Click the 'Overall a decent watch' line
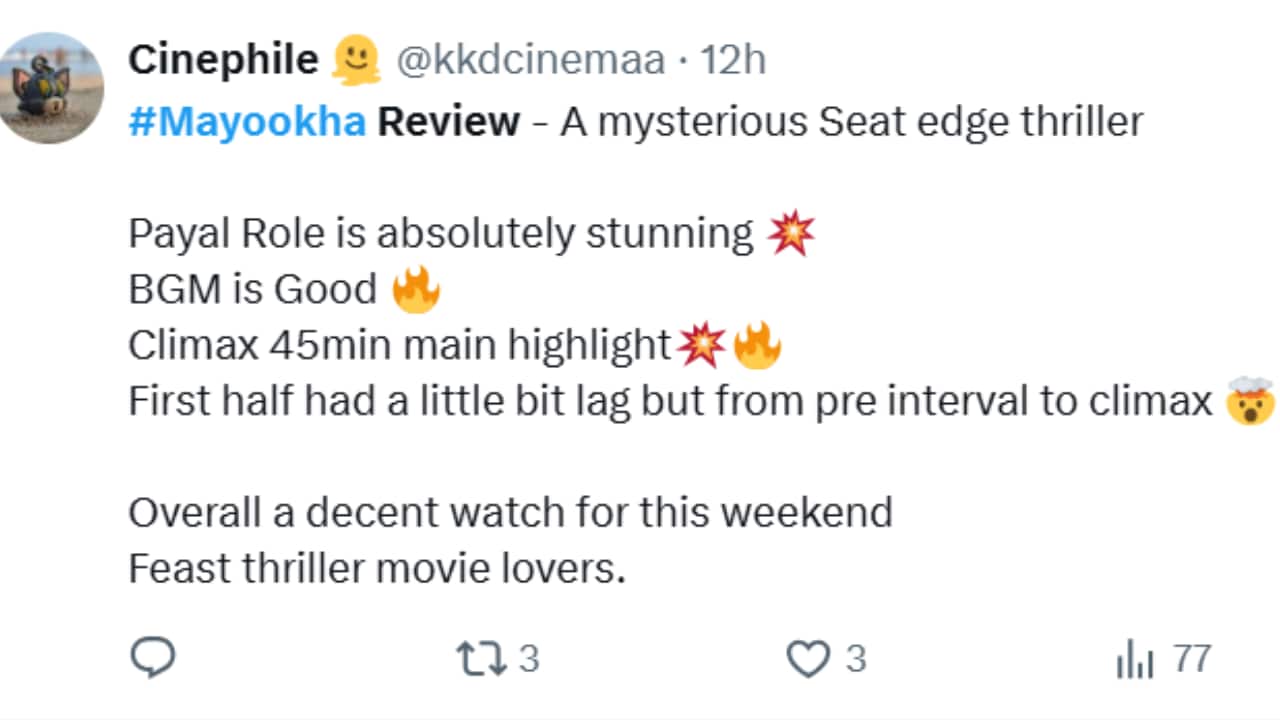The height and width of the screenshot is (720, 1280). [x=510, y=513]
